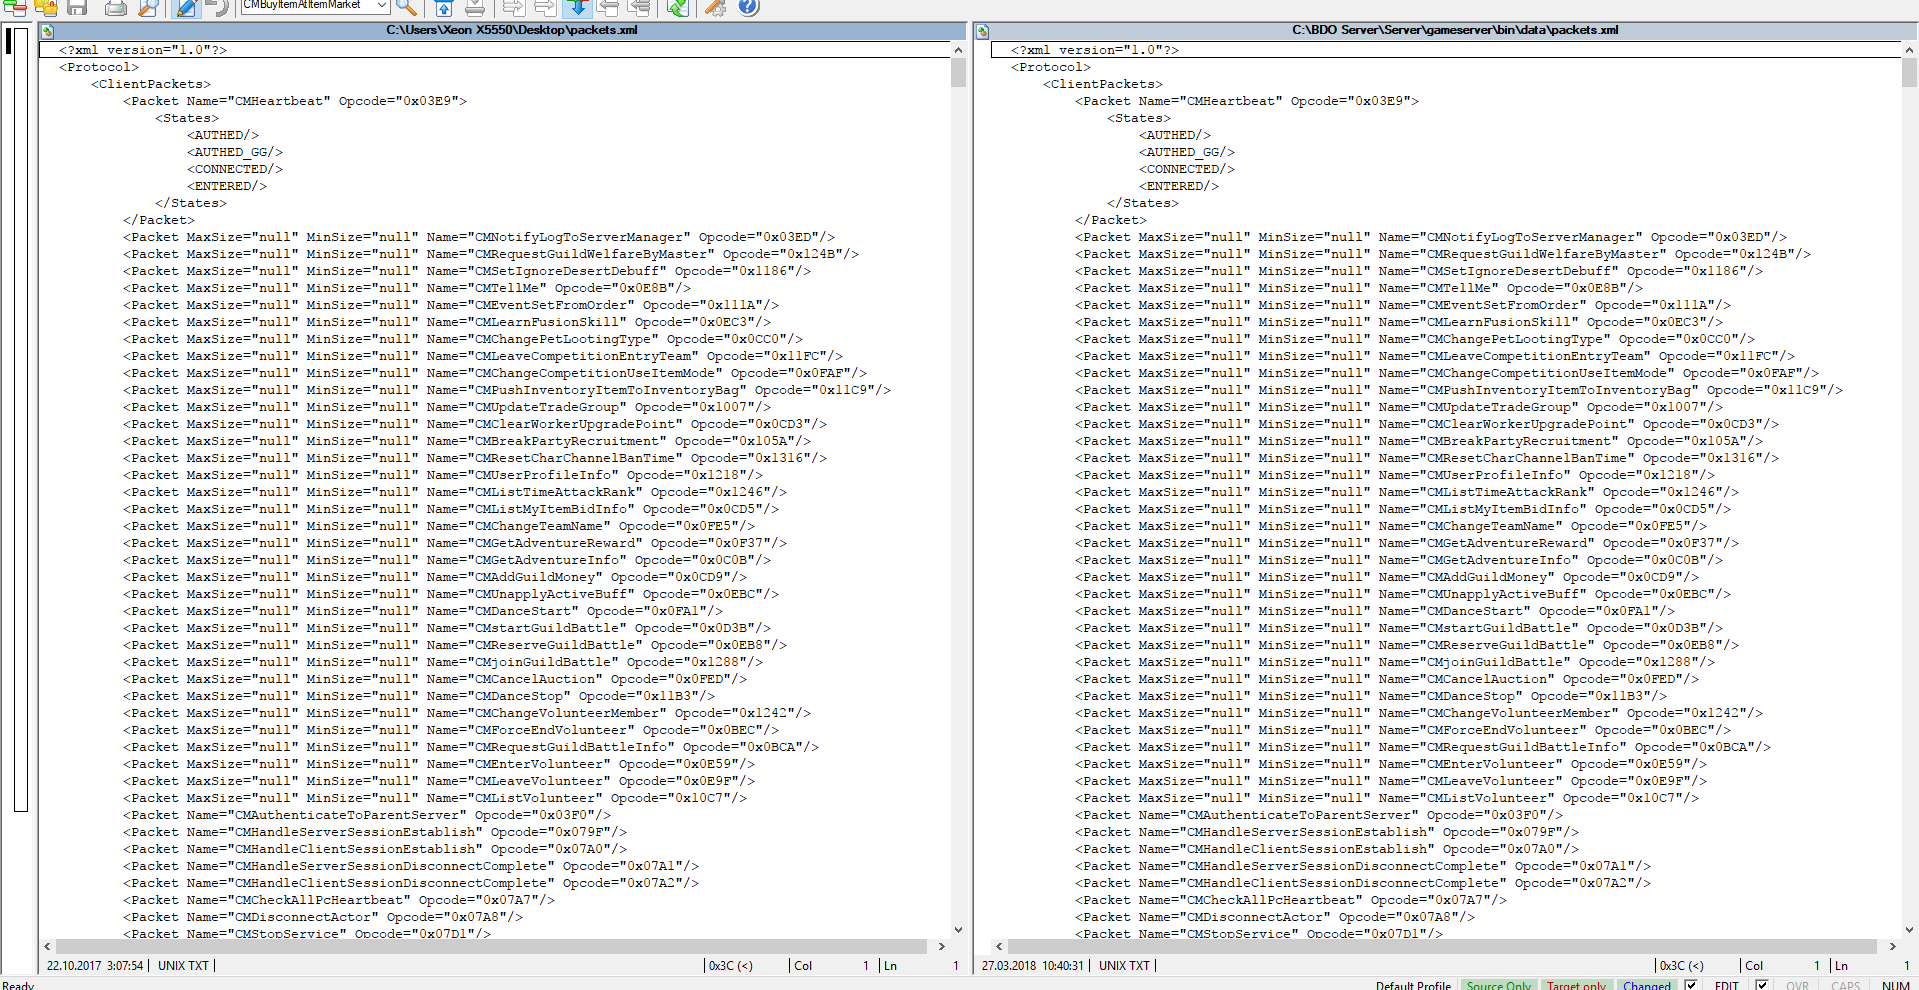Click the save file toolbar icon

click(x=77, y=8)
